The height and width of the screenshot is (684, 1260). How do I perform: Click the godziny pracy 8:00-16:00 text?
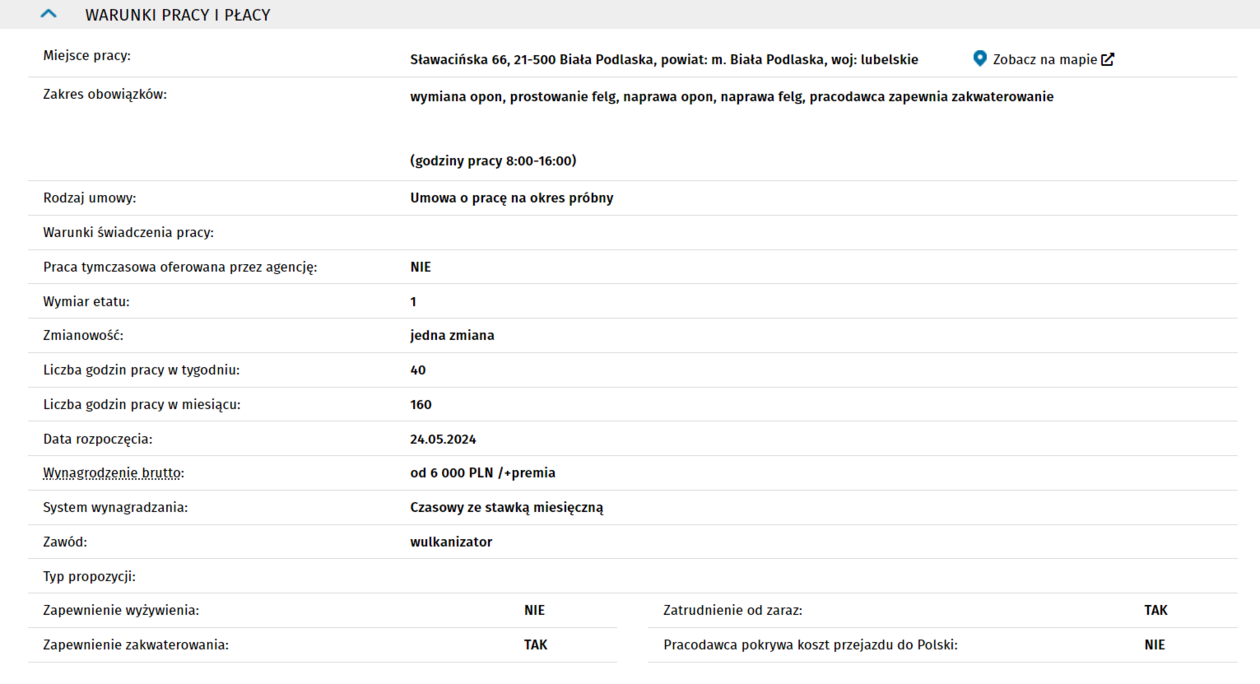492,161
